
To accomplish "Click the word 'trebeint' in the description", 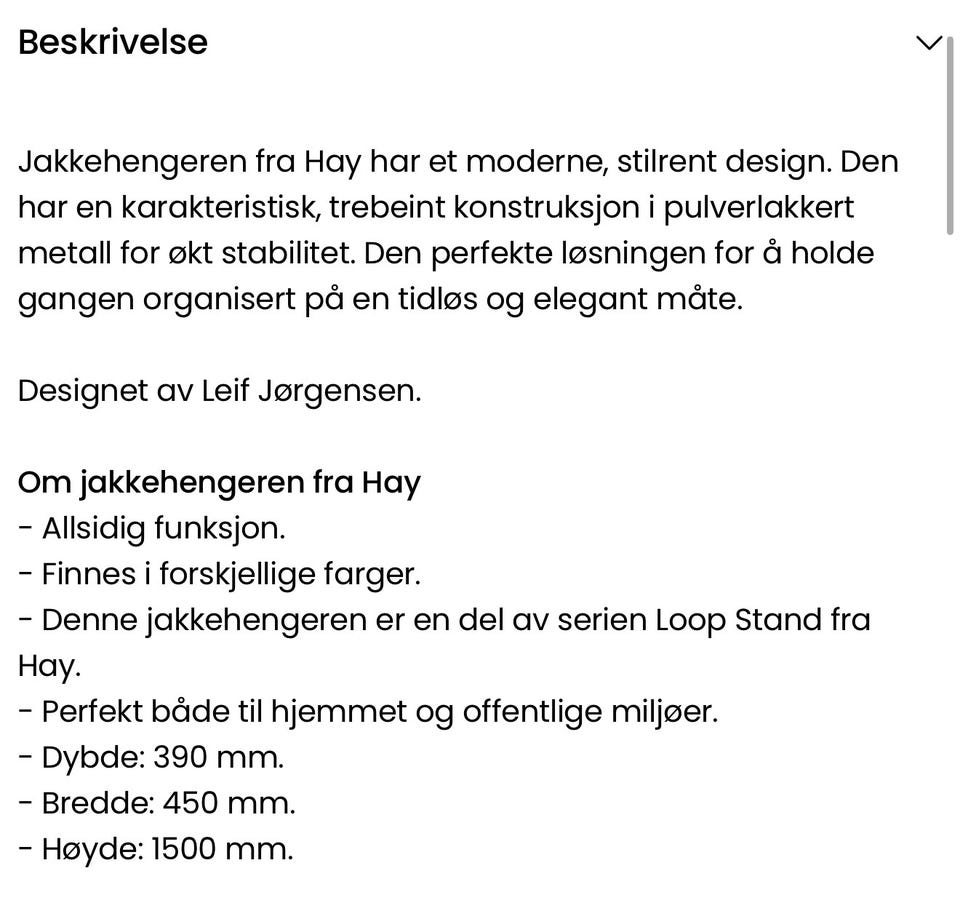I will tap(386, 208).
